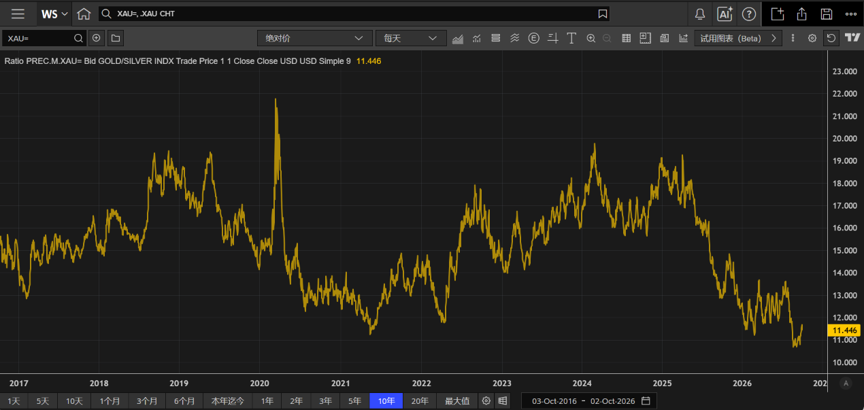
Task: Select the 1天 time range tab
Action: [14, 401]
